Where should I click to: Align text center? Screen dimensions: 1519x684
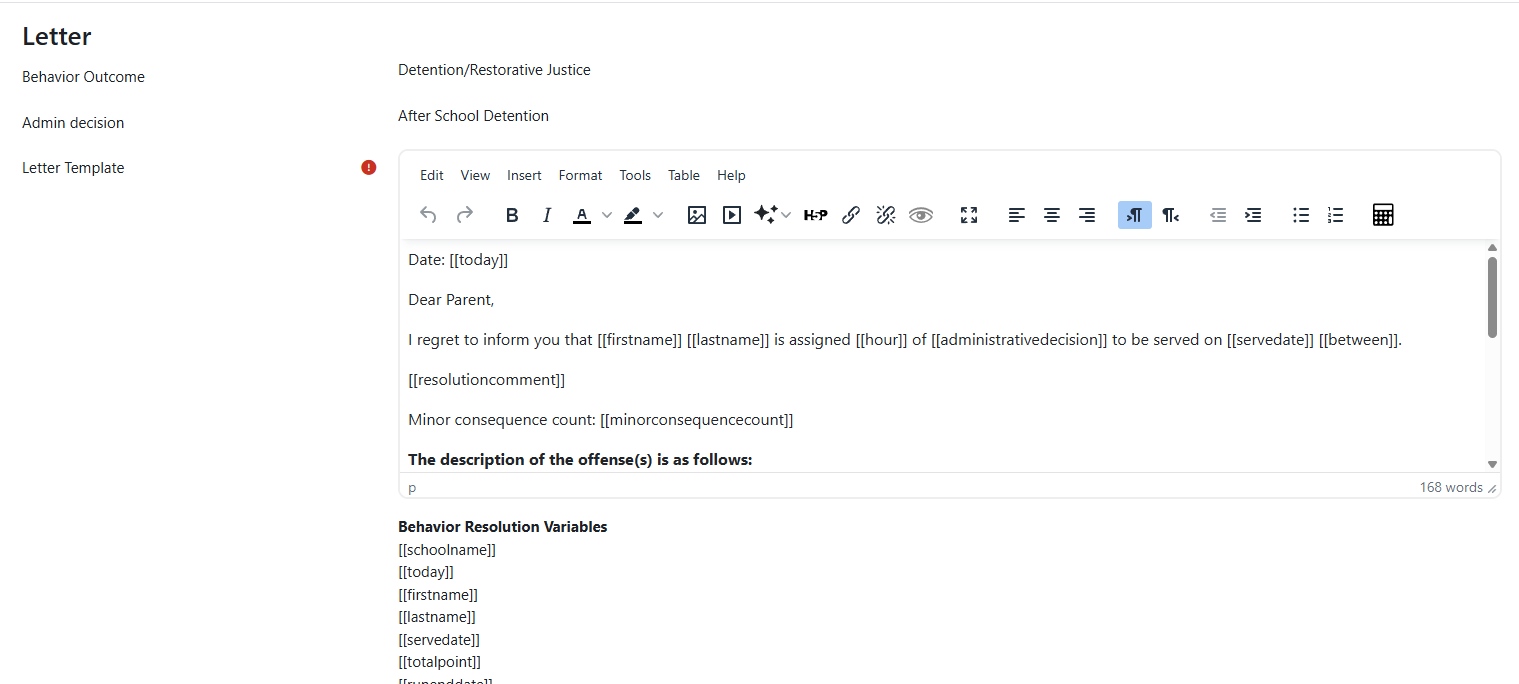tap(1052, 215)
